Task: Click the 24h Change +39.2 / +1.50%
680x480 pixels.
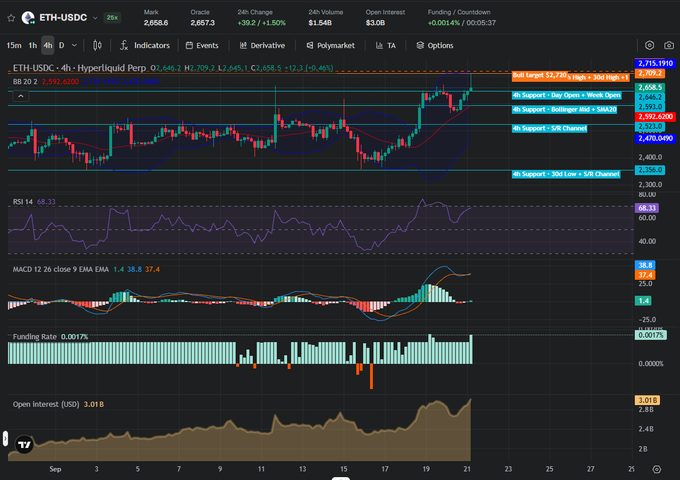Action: [x=262, y=23]
